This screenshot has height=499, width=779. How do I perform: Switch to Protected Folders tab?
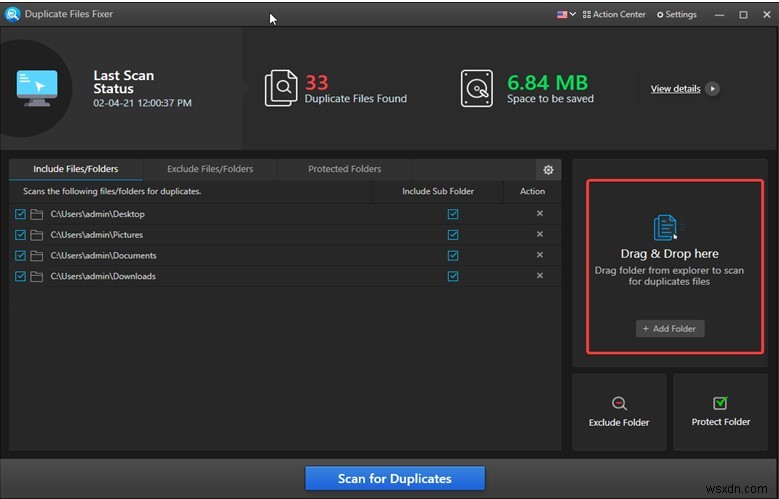(x=345, y=169)
